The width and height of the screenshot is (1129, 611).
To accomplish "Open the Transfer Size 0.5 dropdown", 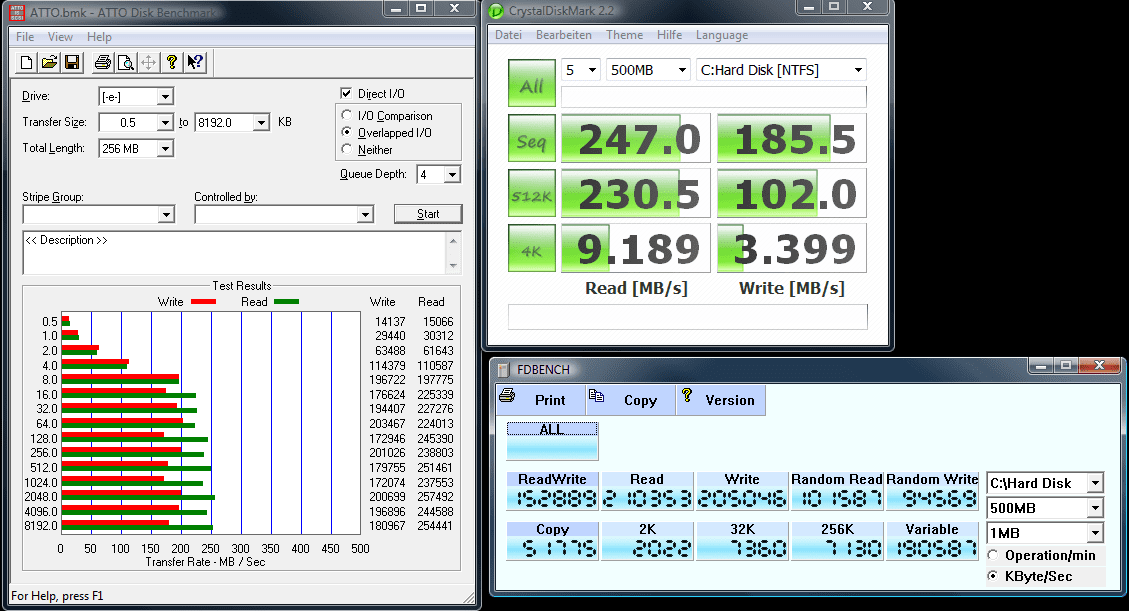I will click(165, 122).
